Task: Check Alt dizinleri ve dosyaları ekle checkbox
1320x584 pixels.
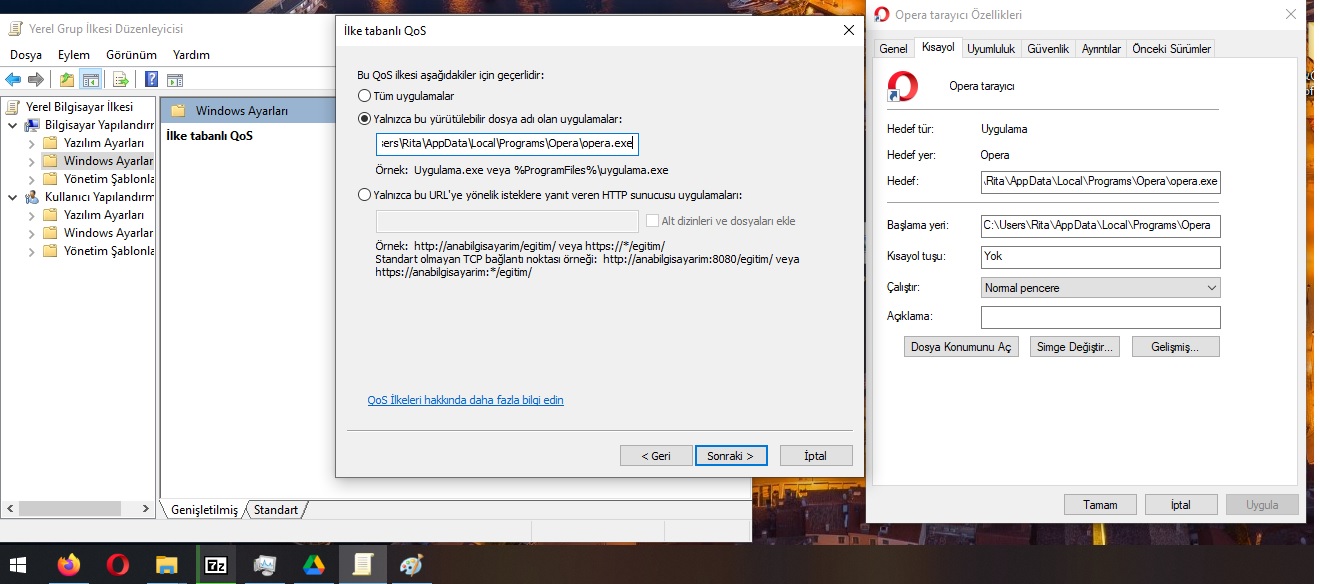Action: (x=653, y=221)
